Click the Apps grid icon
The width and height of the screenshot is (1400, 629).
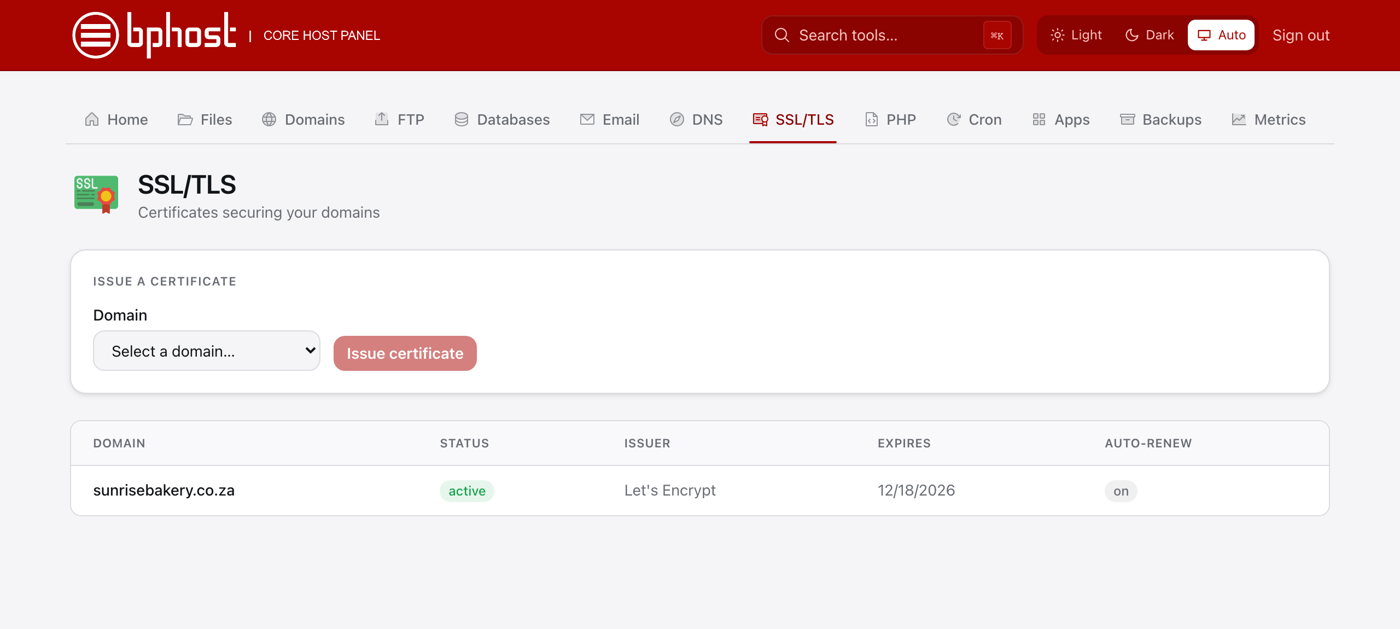tap(1039, 119)
